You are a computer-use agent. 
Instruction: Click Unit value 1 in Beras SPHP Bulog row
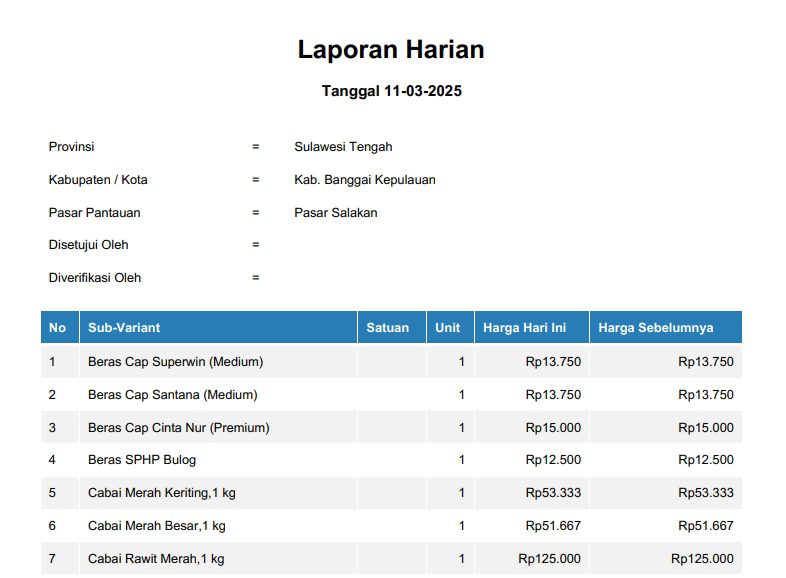click(x=462, y=460)
